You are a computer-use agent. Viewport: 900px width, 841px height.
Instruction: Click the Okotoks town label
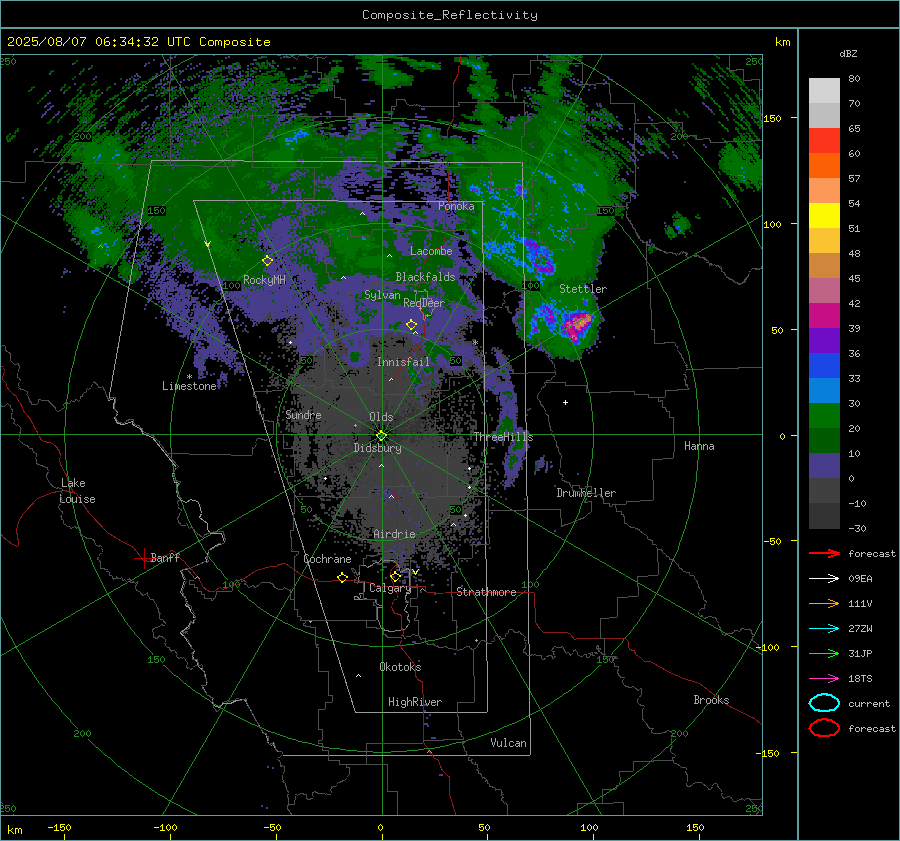[x=400, y=667]
